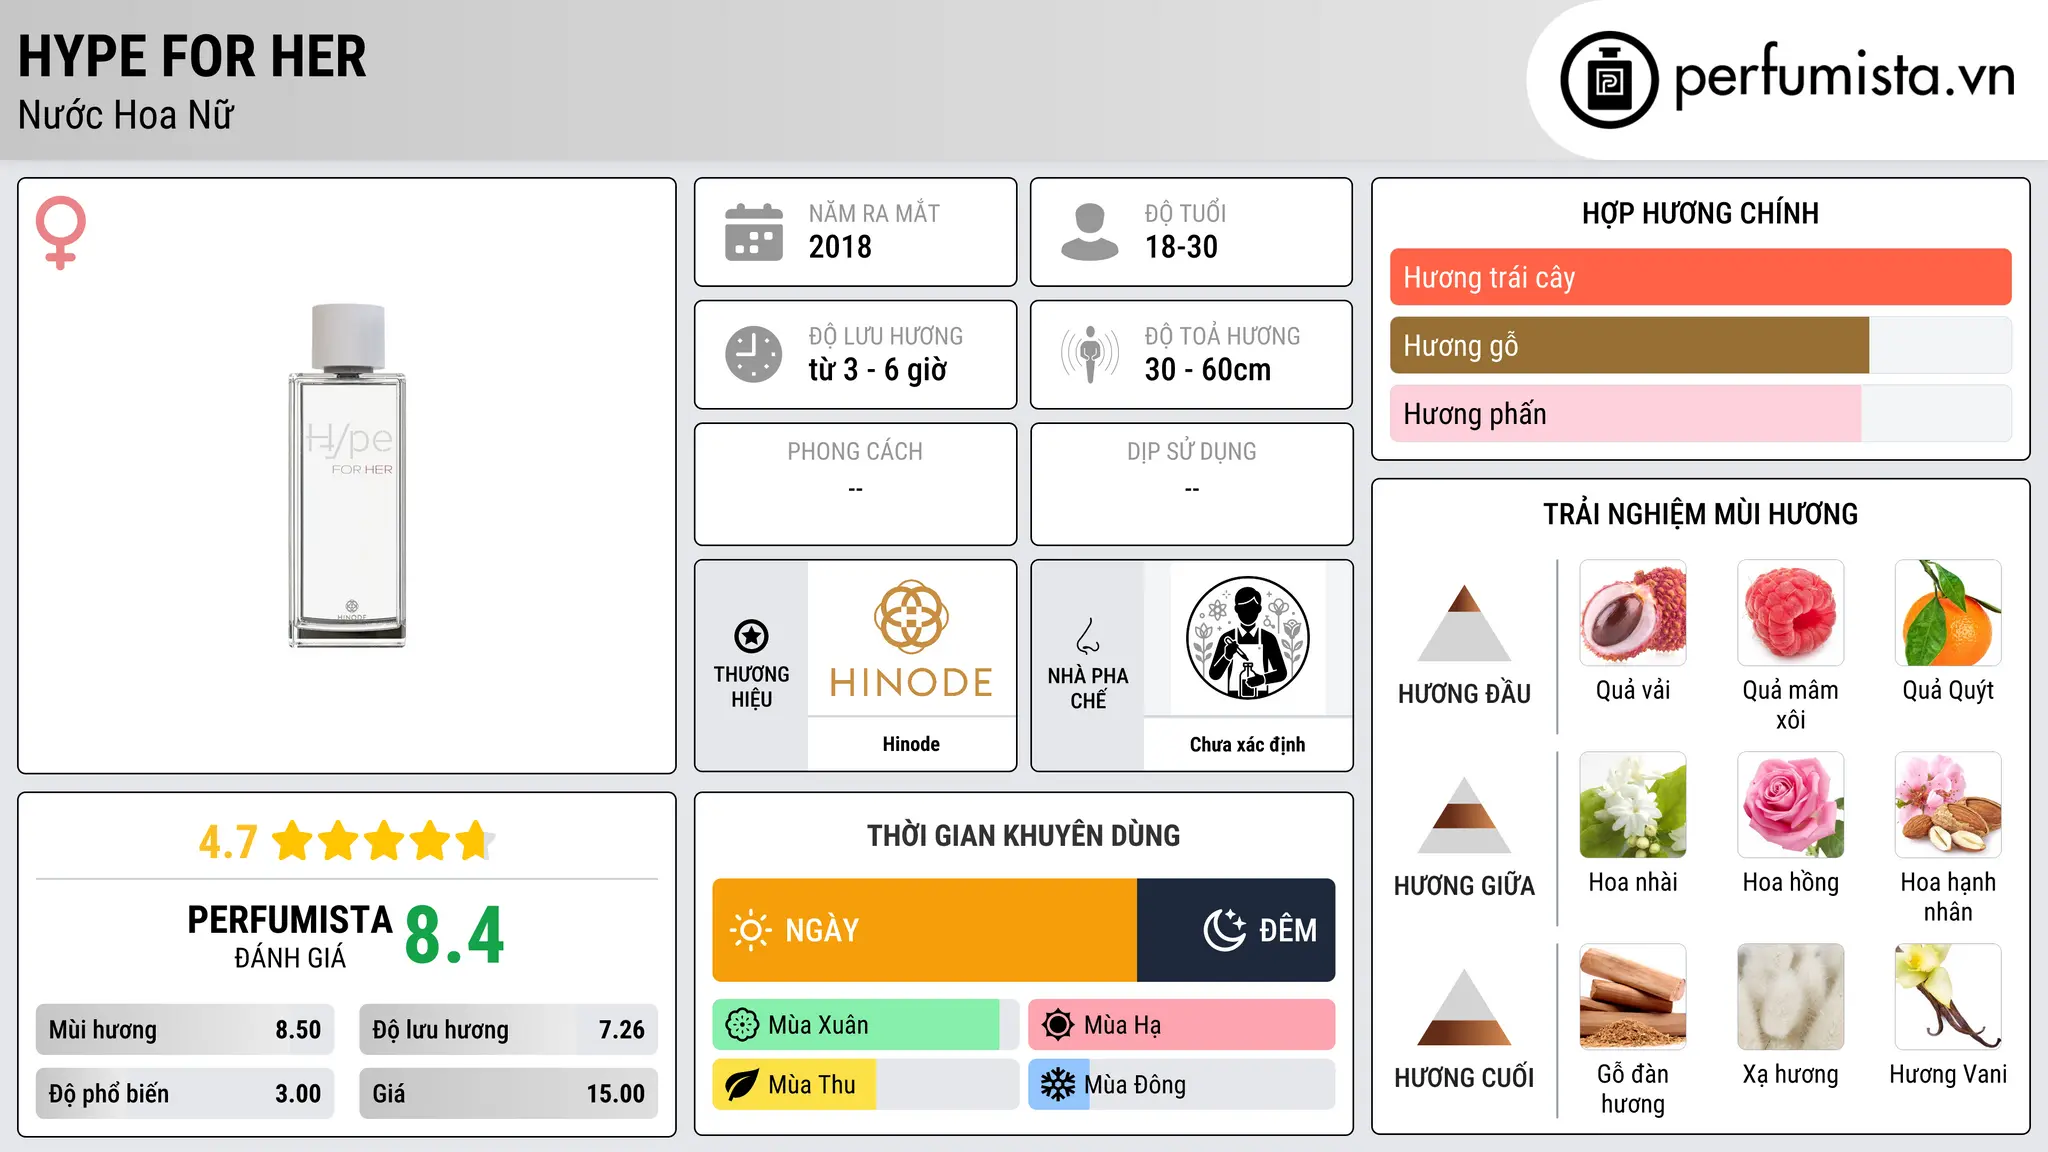This screenshot has width=2048, height=1152.
Task: Click the snowflake icon for Mùa Đông
Action: click(1058, 1085)
